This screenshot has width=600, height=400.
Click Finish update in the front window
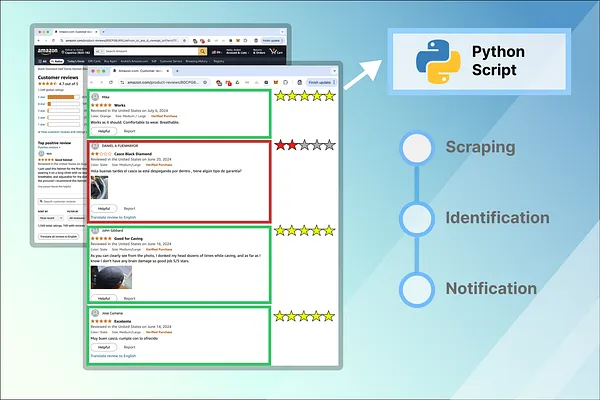click(320, 83)
